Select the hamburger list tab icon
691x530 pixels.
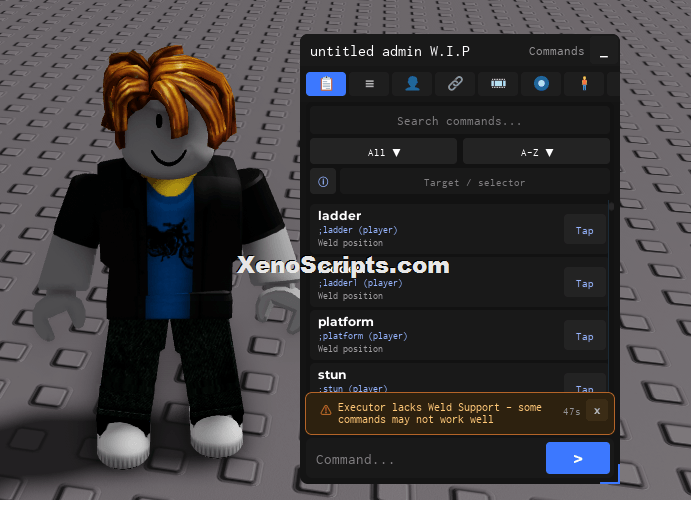click(x=369, y=84)
